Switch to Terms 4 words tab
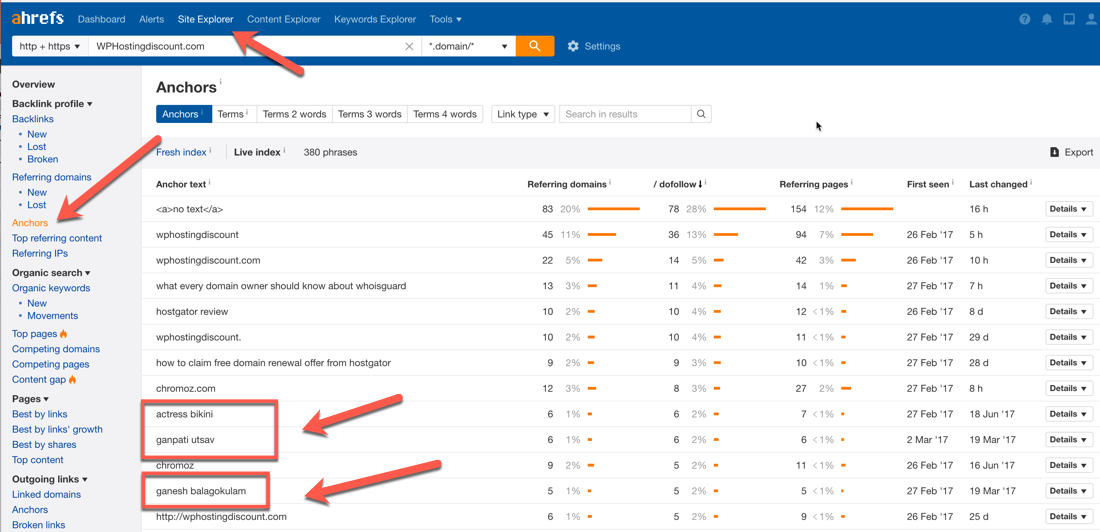 click(x=445, y=114)
